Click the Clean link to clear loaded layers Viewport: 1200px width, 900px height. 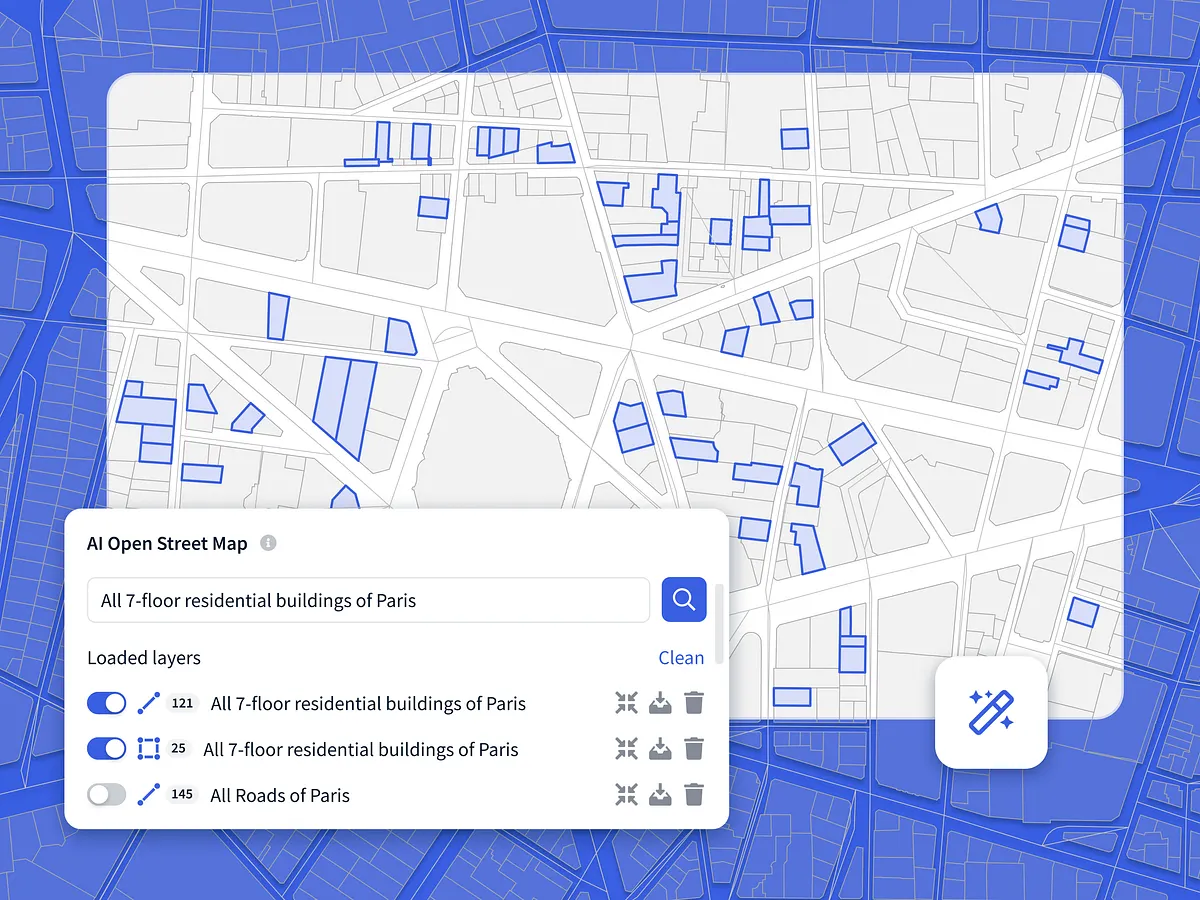click(x=681, y=657)
